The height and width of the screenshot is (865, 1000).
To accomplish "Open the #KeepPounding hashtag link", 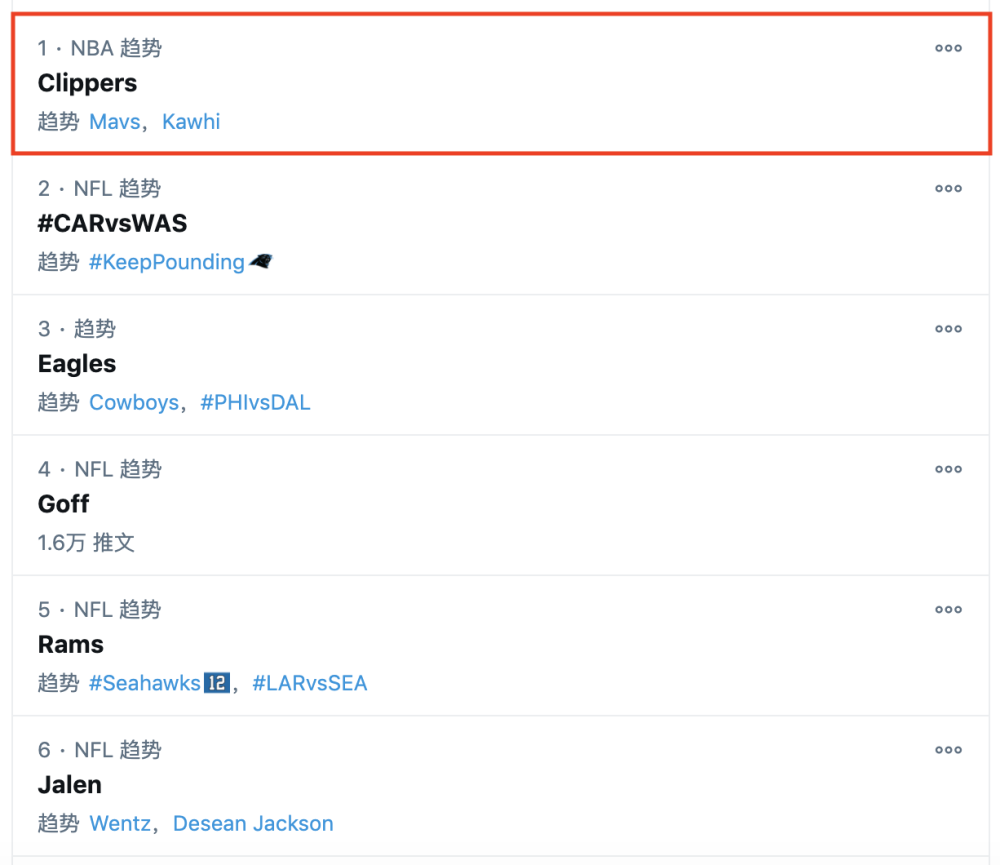I will pos(167,262).
